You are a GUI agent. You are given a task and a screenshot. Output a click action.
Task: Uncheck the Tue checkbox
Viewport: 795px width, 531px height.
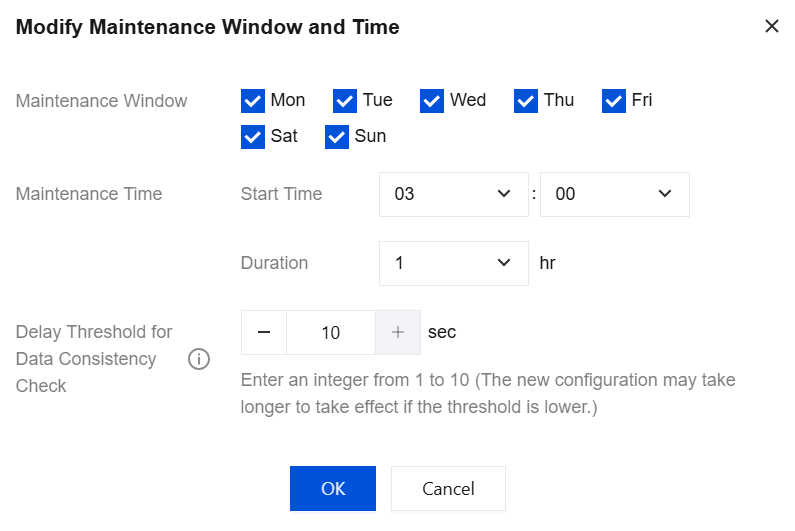[x=345, y=100]
